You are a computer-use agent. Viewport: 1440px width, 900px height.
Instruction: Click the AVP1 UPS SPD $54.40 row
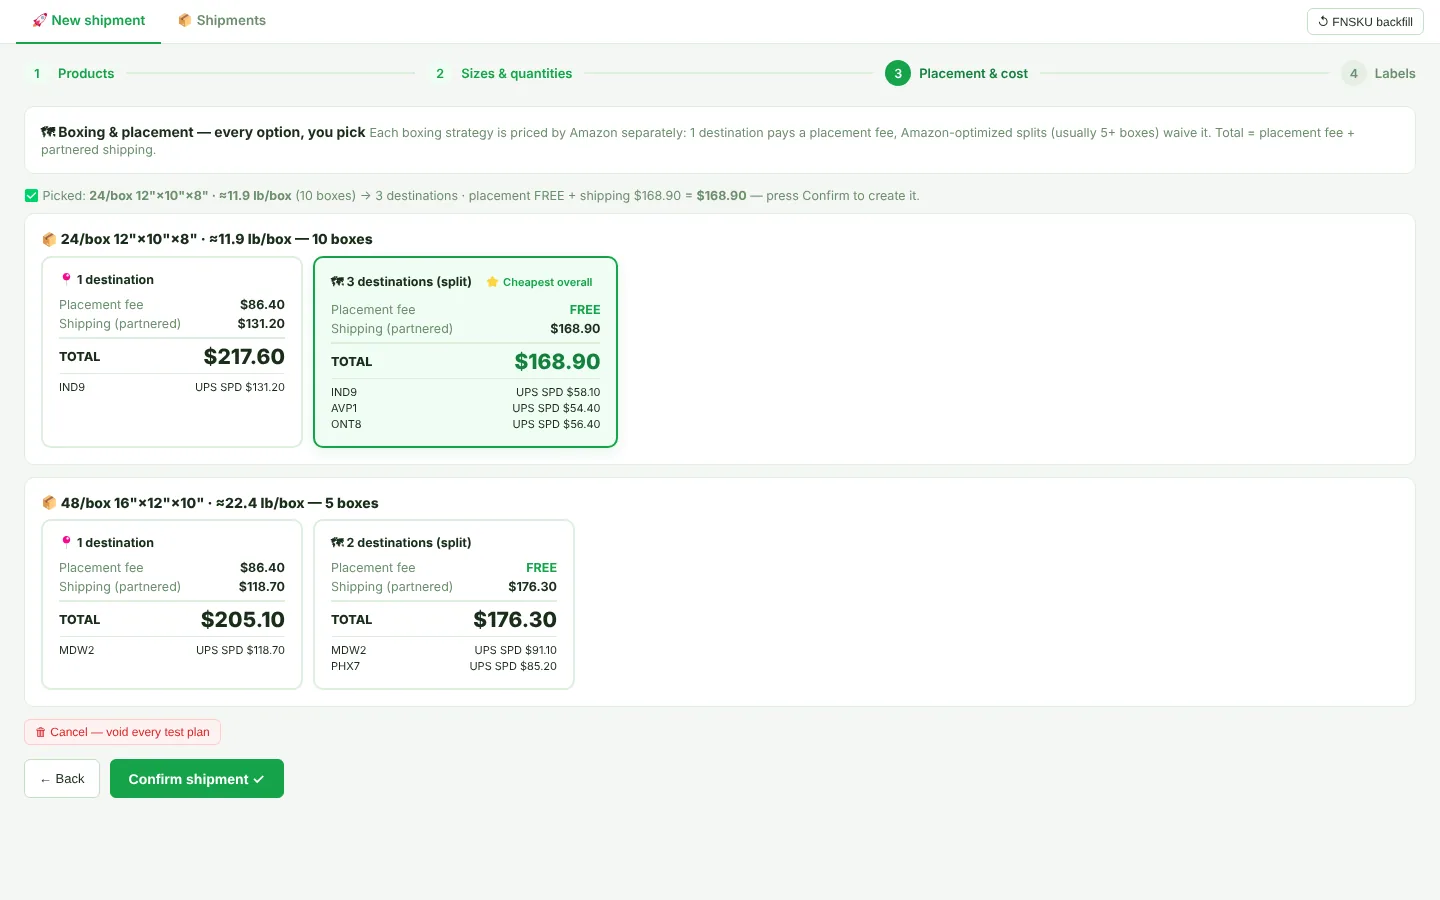click(x=465, y=408)
